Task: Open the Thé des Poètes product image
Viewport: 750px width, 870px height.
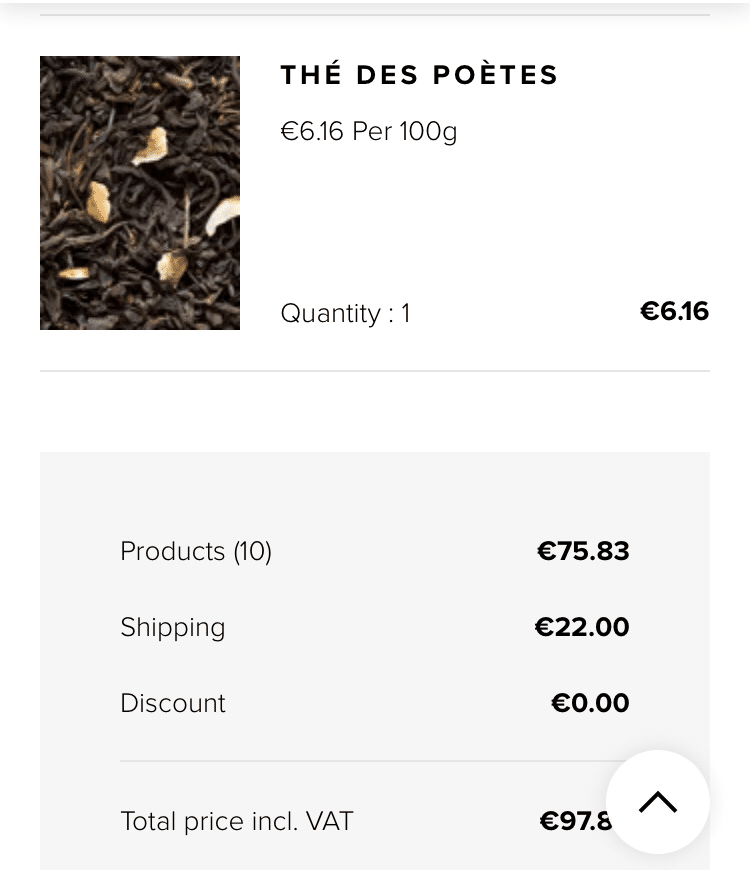Action: pyautogui.click(x=140, y=193)
